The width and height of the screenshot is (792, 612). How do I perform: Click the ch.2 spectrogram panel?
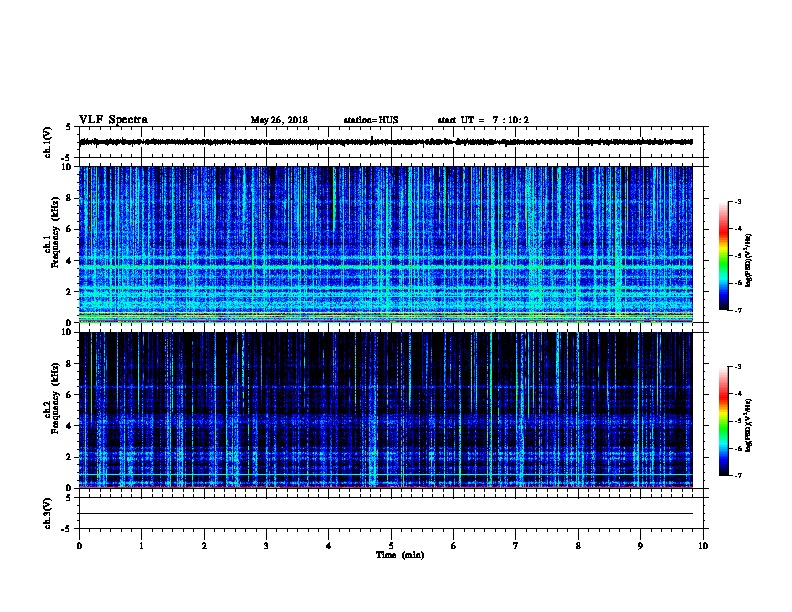click(x=386, y=410)
